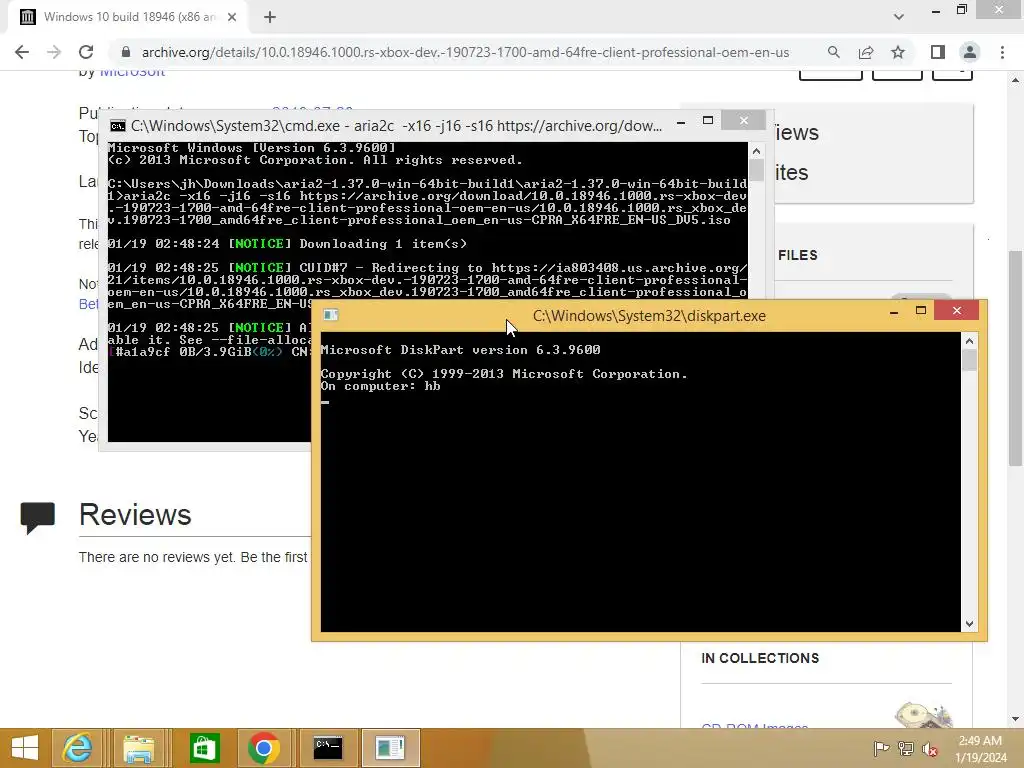Click scroll up arrow in diskpart window
Viewport: 1024px width, 768px height.
click(969, 341)
